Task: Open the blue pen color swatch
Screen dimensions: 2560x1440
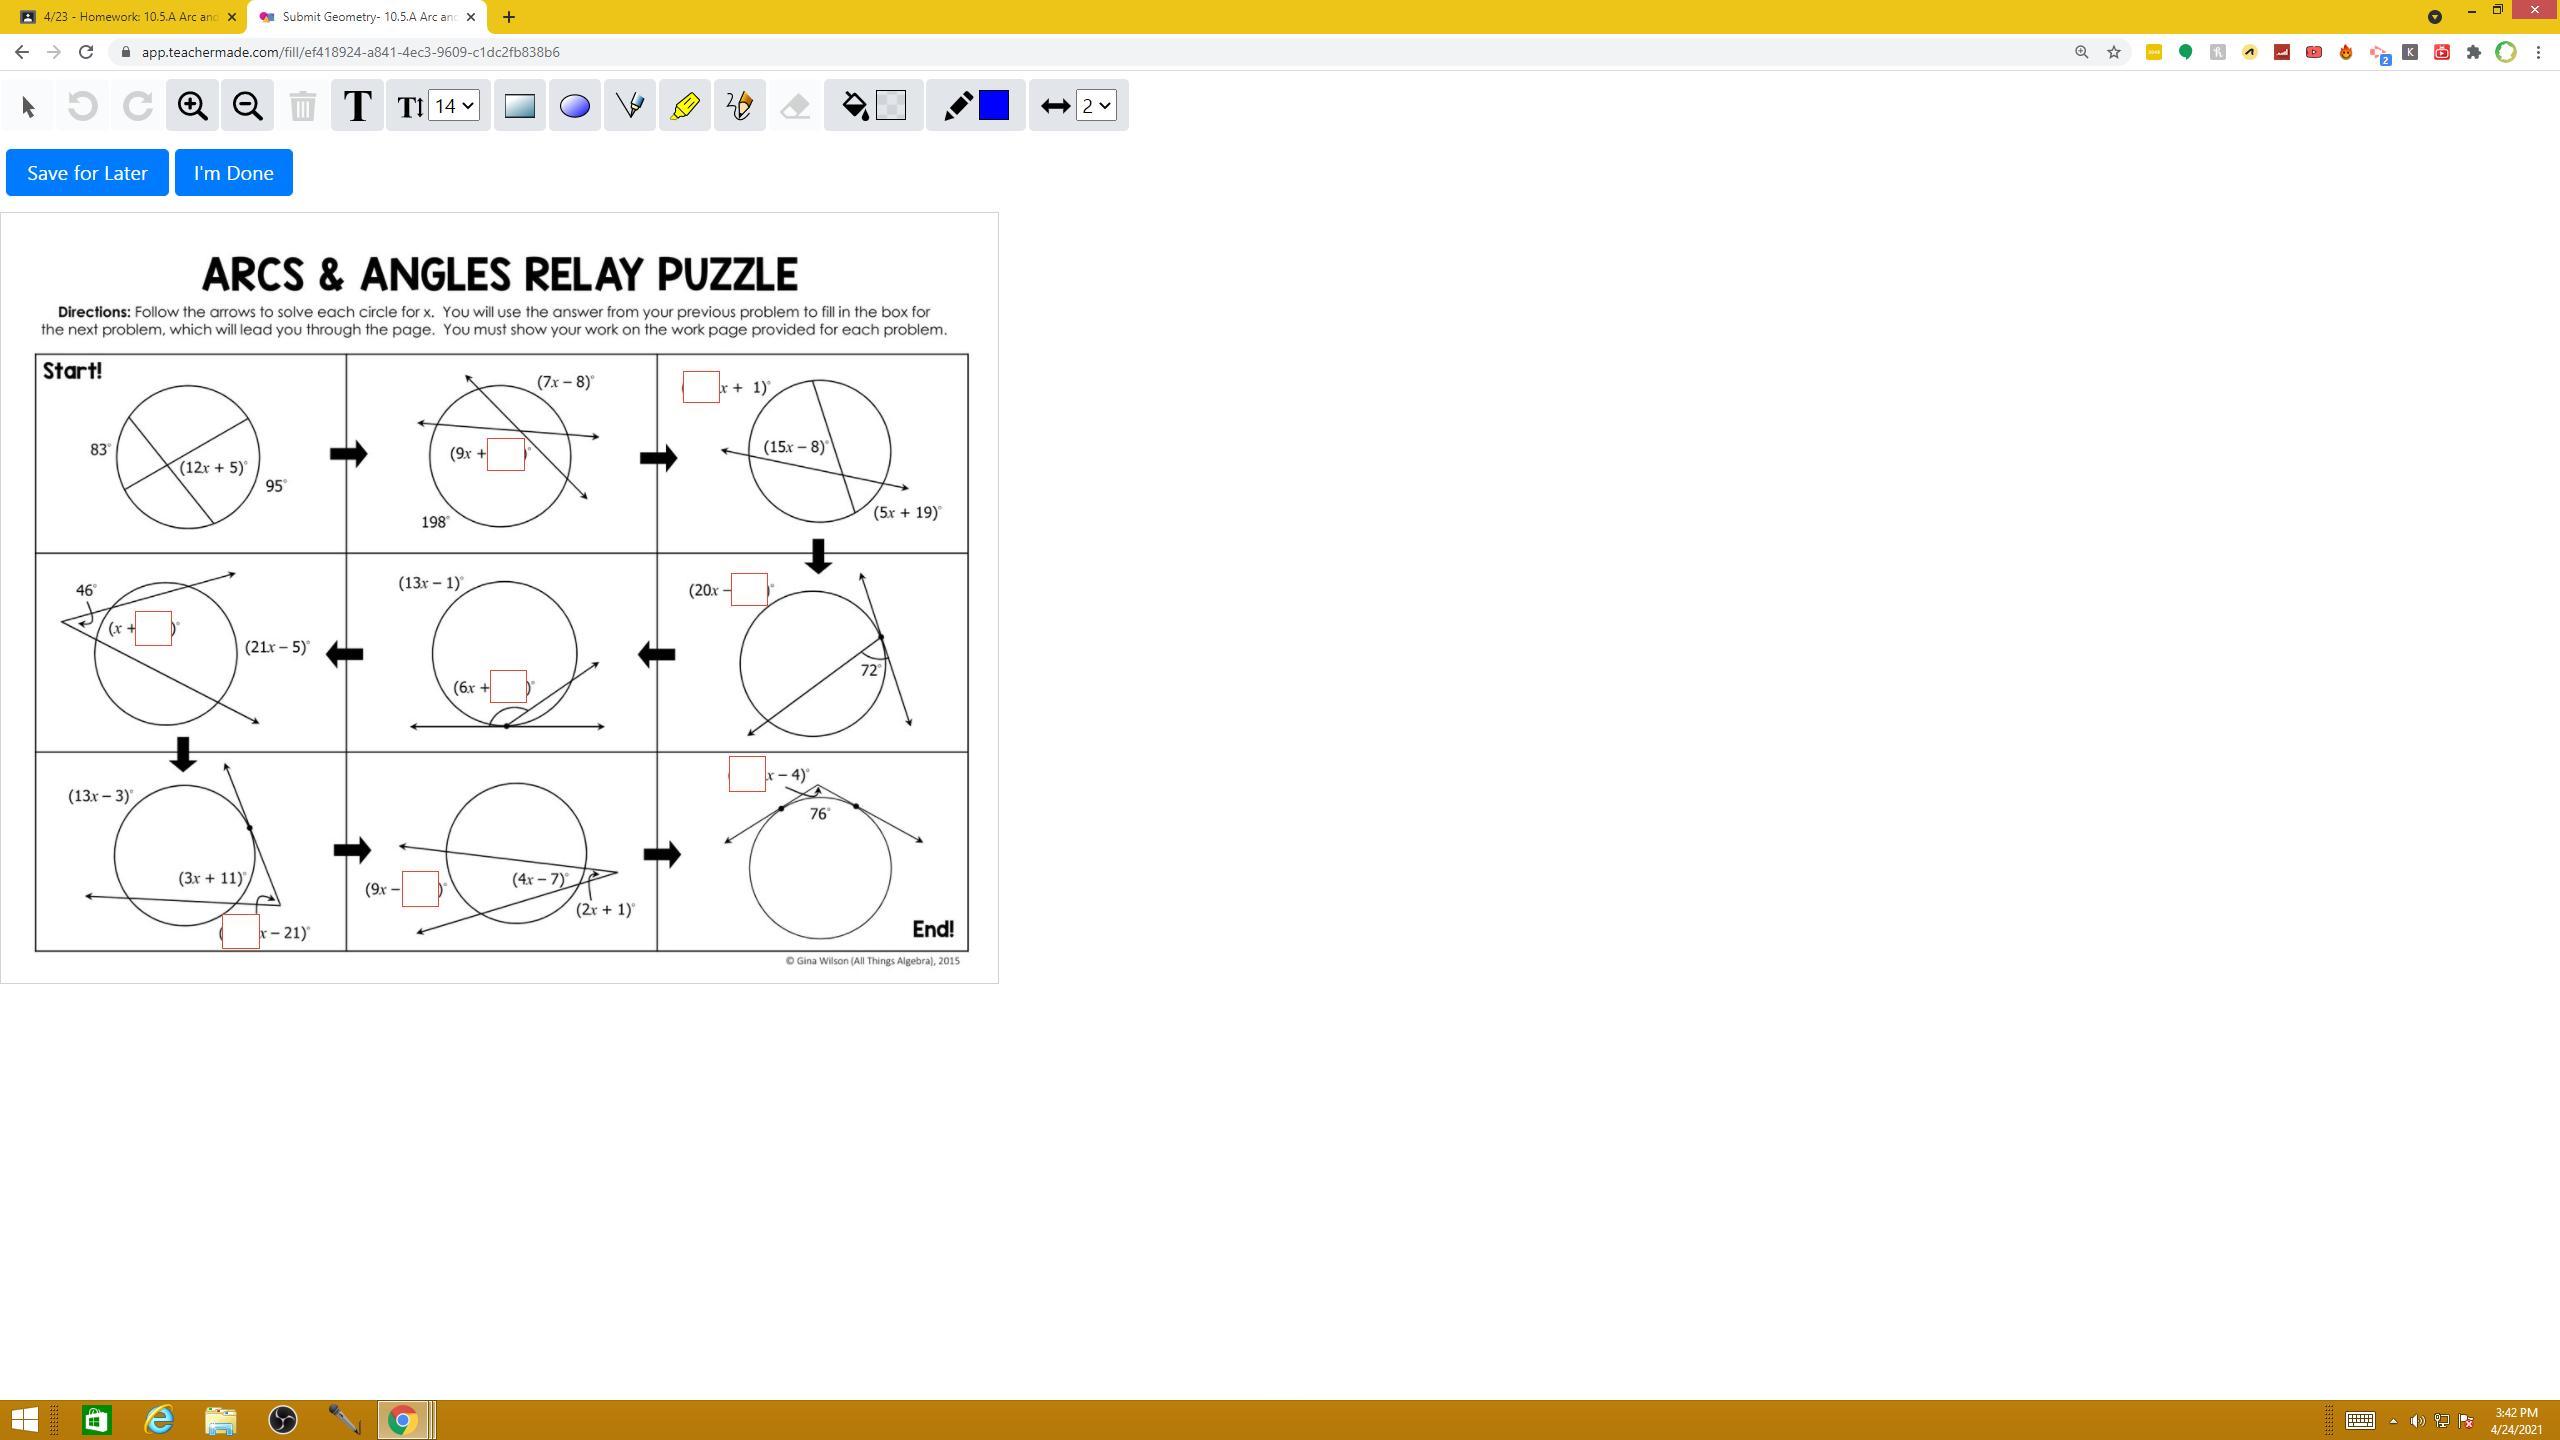Action: pos(994,106)
